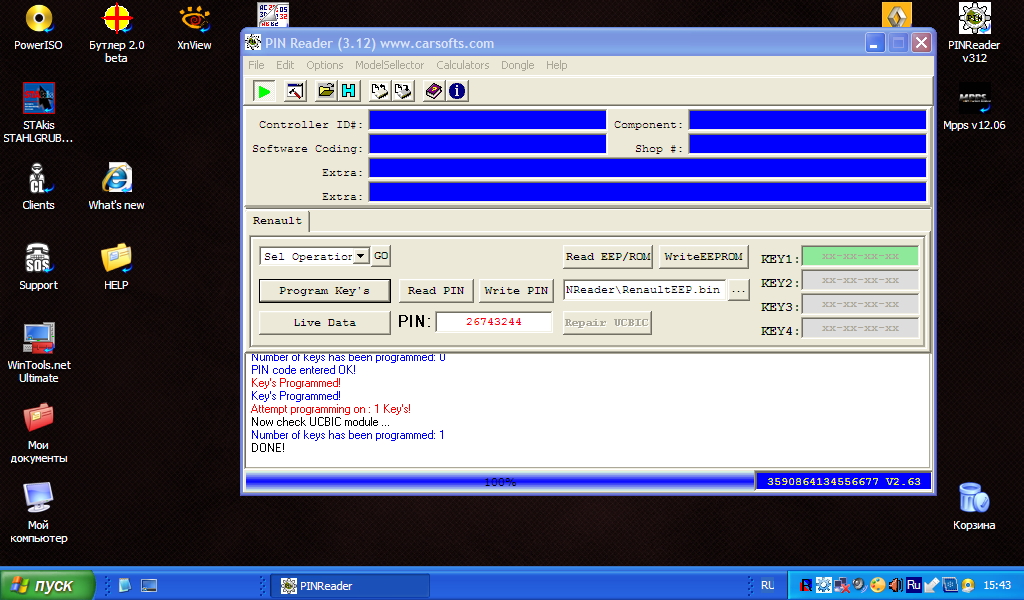Image resolution: width=1024 pixels, height=600 pixels.
Task: Open What's new desktop shortcut
Action: [116, 187]
